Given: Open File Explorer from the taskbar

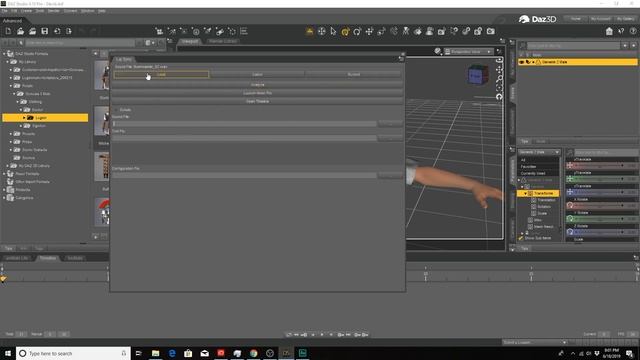Looking at the screenshot, I should pos(156,353).
